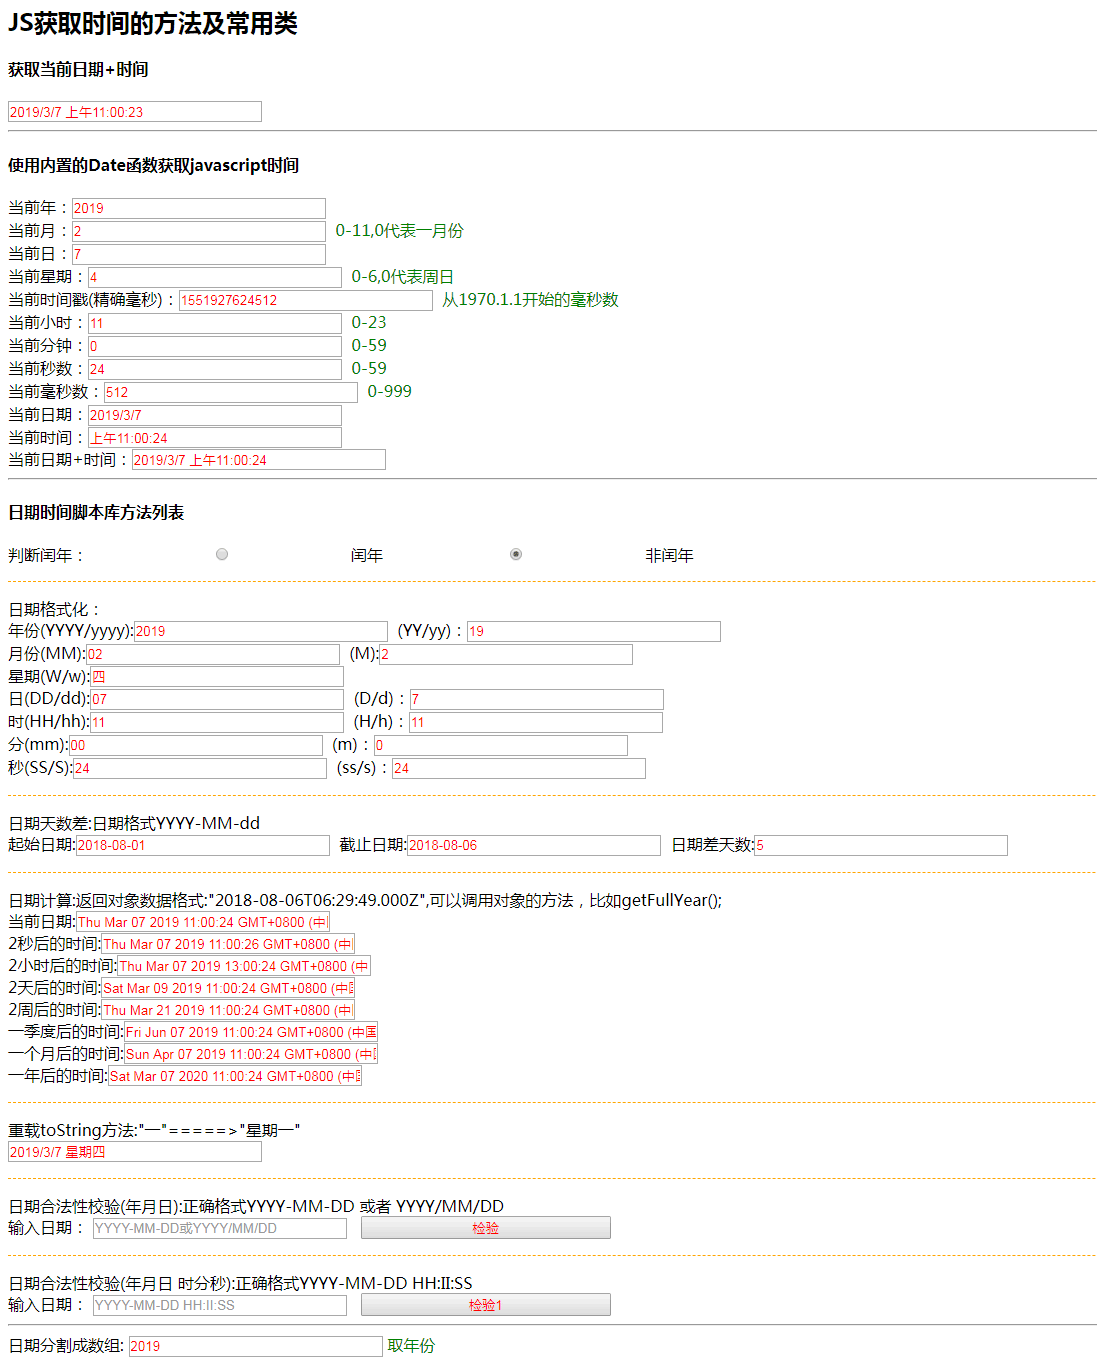Click the 当前分钟 field

(215, 346)
